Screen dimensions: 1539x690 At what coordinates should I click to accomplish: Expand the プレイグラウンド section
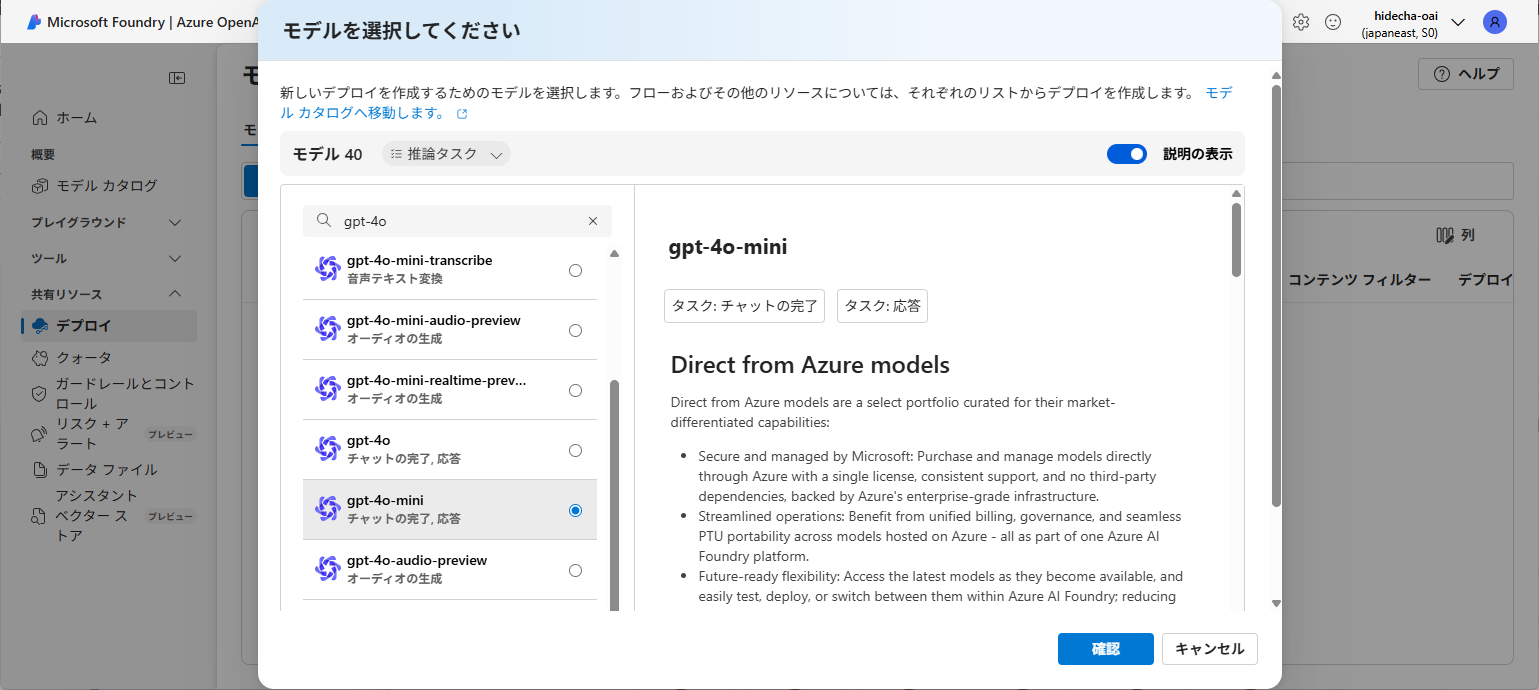click(x=175, y=222)
